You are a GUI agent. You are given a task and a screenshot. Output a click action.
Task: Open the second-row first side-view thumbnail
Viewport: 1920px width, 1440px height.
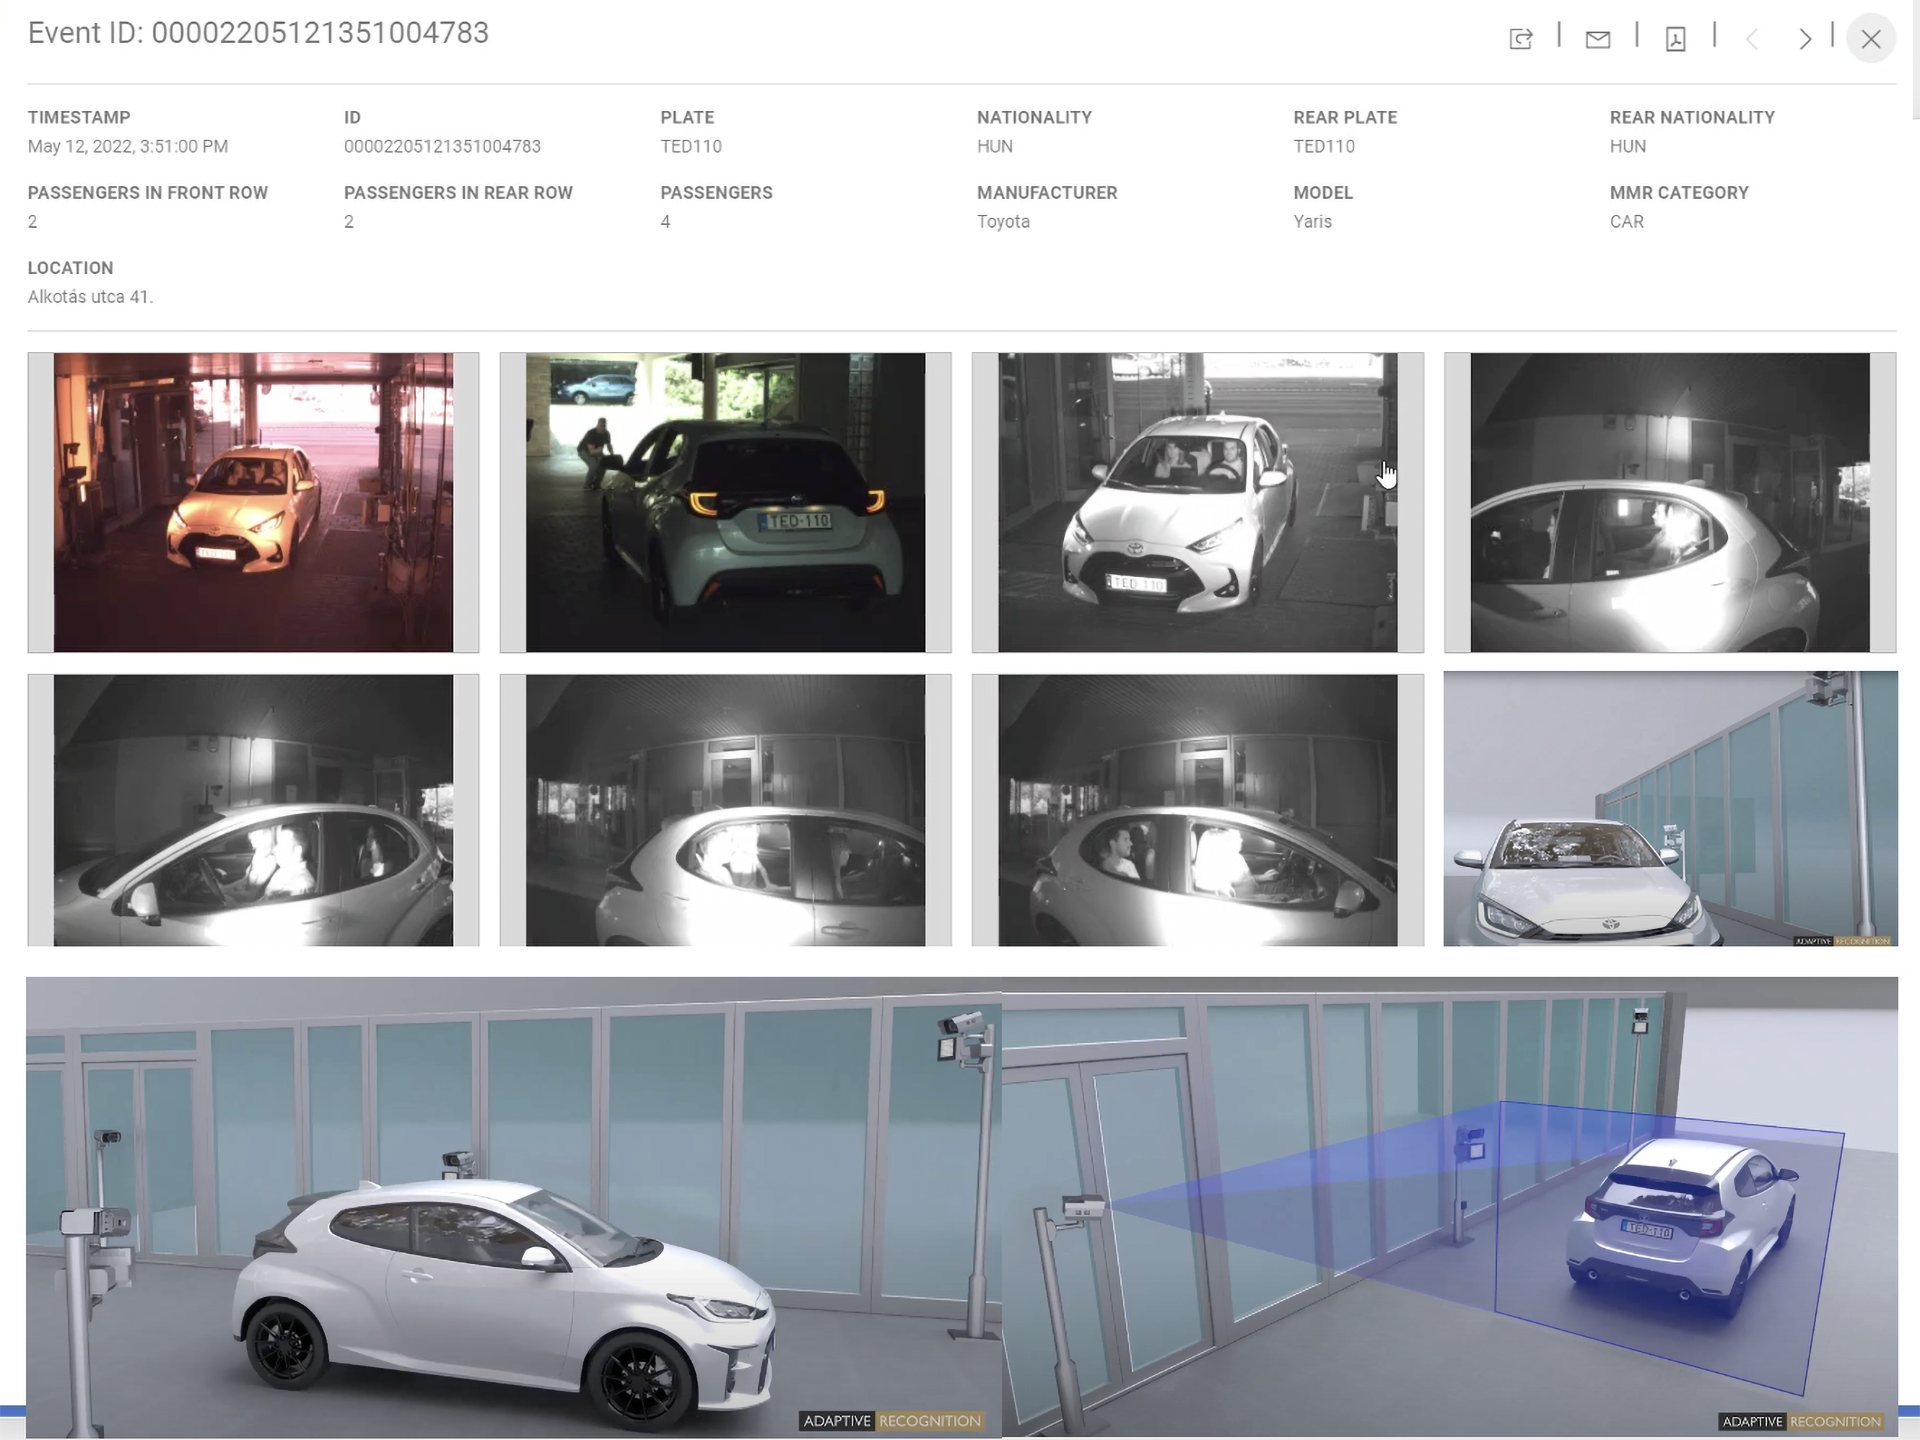click(x=253, y=810)
